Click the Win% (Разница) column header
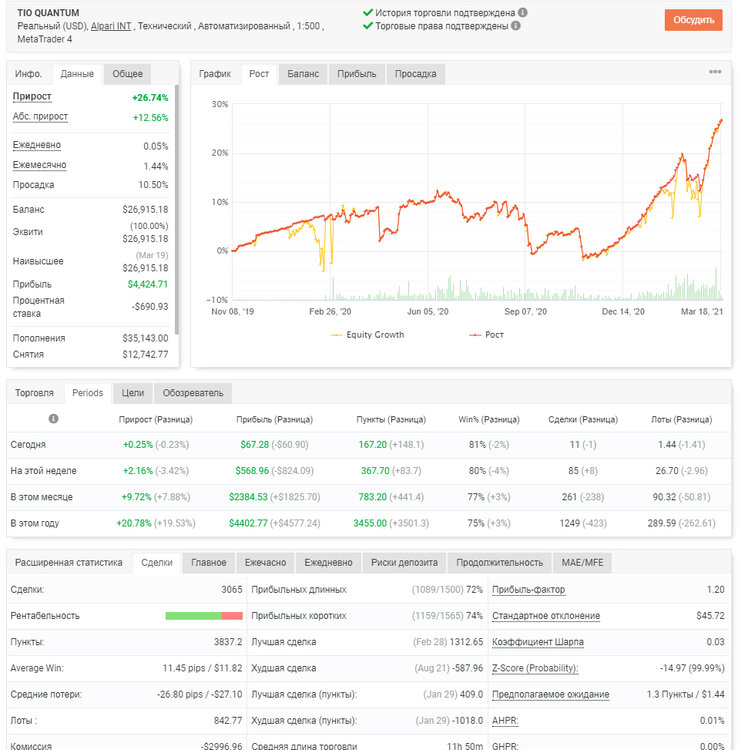Image resolution: width=738 pixels, height=750 pixels. tap(489, 420)
